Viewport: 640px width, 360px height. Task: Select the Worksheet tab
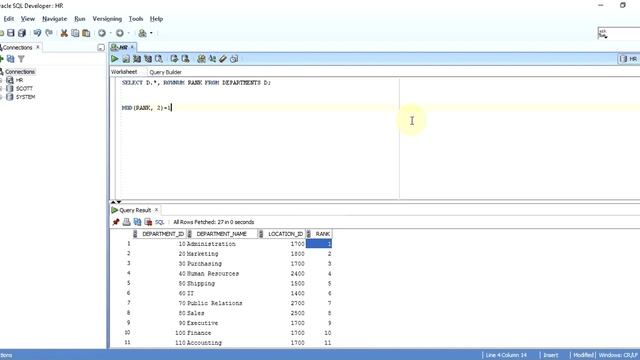(124, 72)
